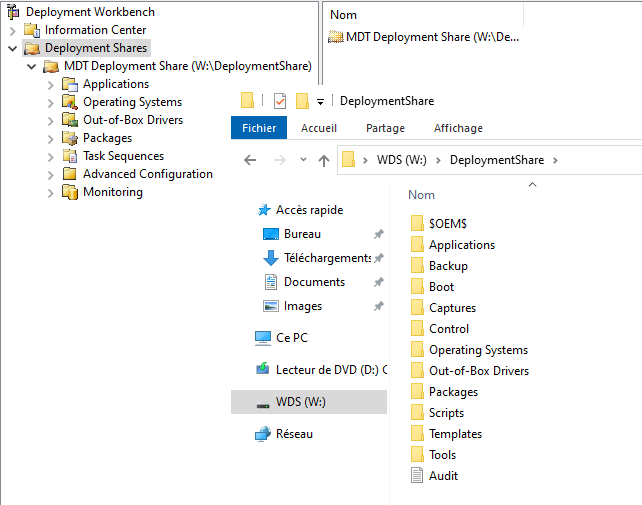
Task: Expand the Operating Systems tree node
Action: tap(50, 103)
